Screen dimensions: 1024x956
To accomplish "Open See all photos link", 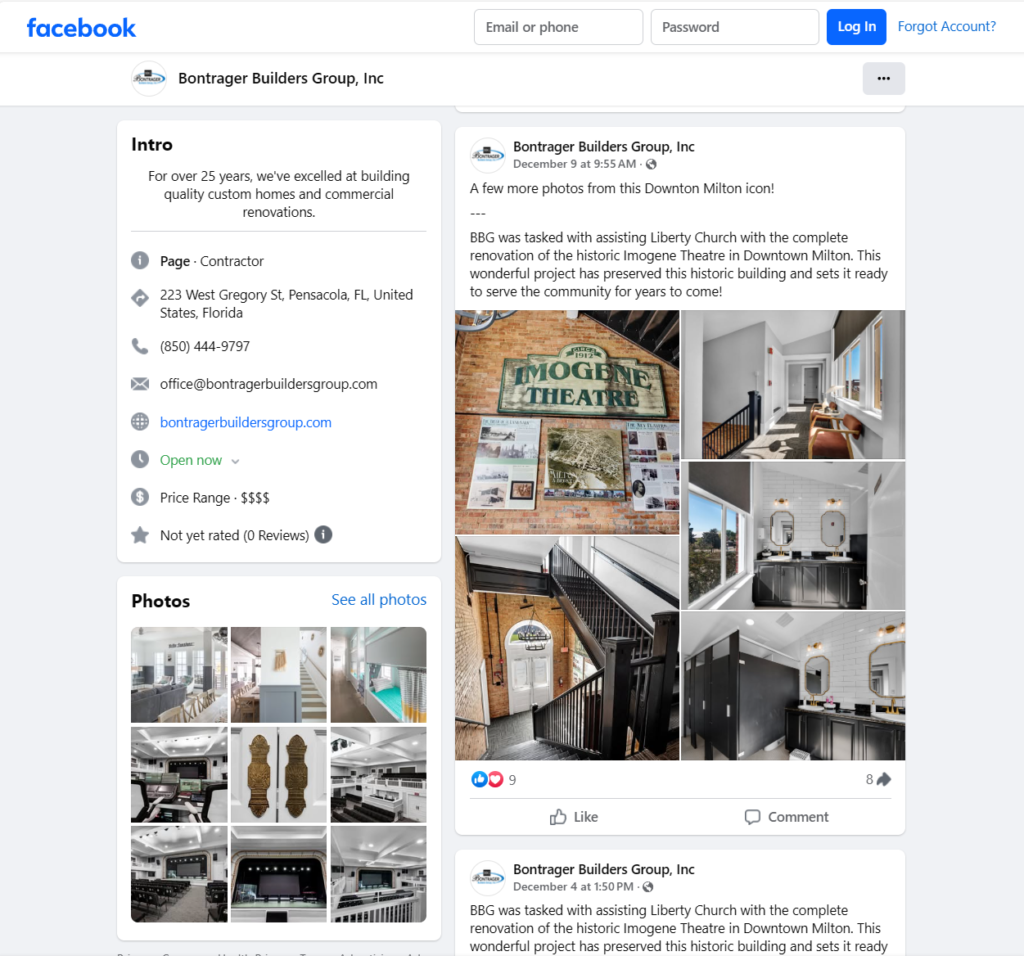I will tap(378, 600).
